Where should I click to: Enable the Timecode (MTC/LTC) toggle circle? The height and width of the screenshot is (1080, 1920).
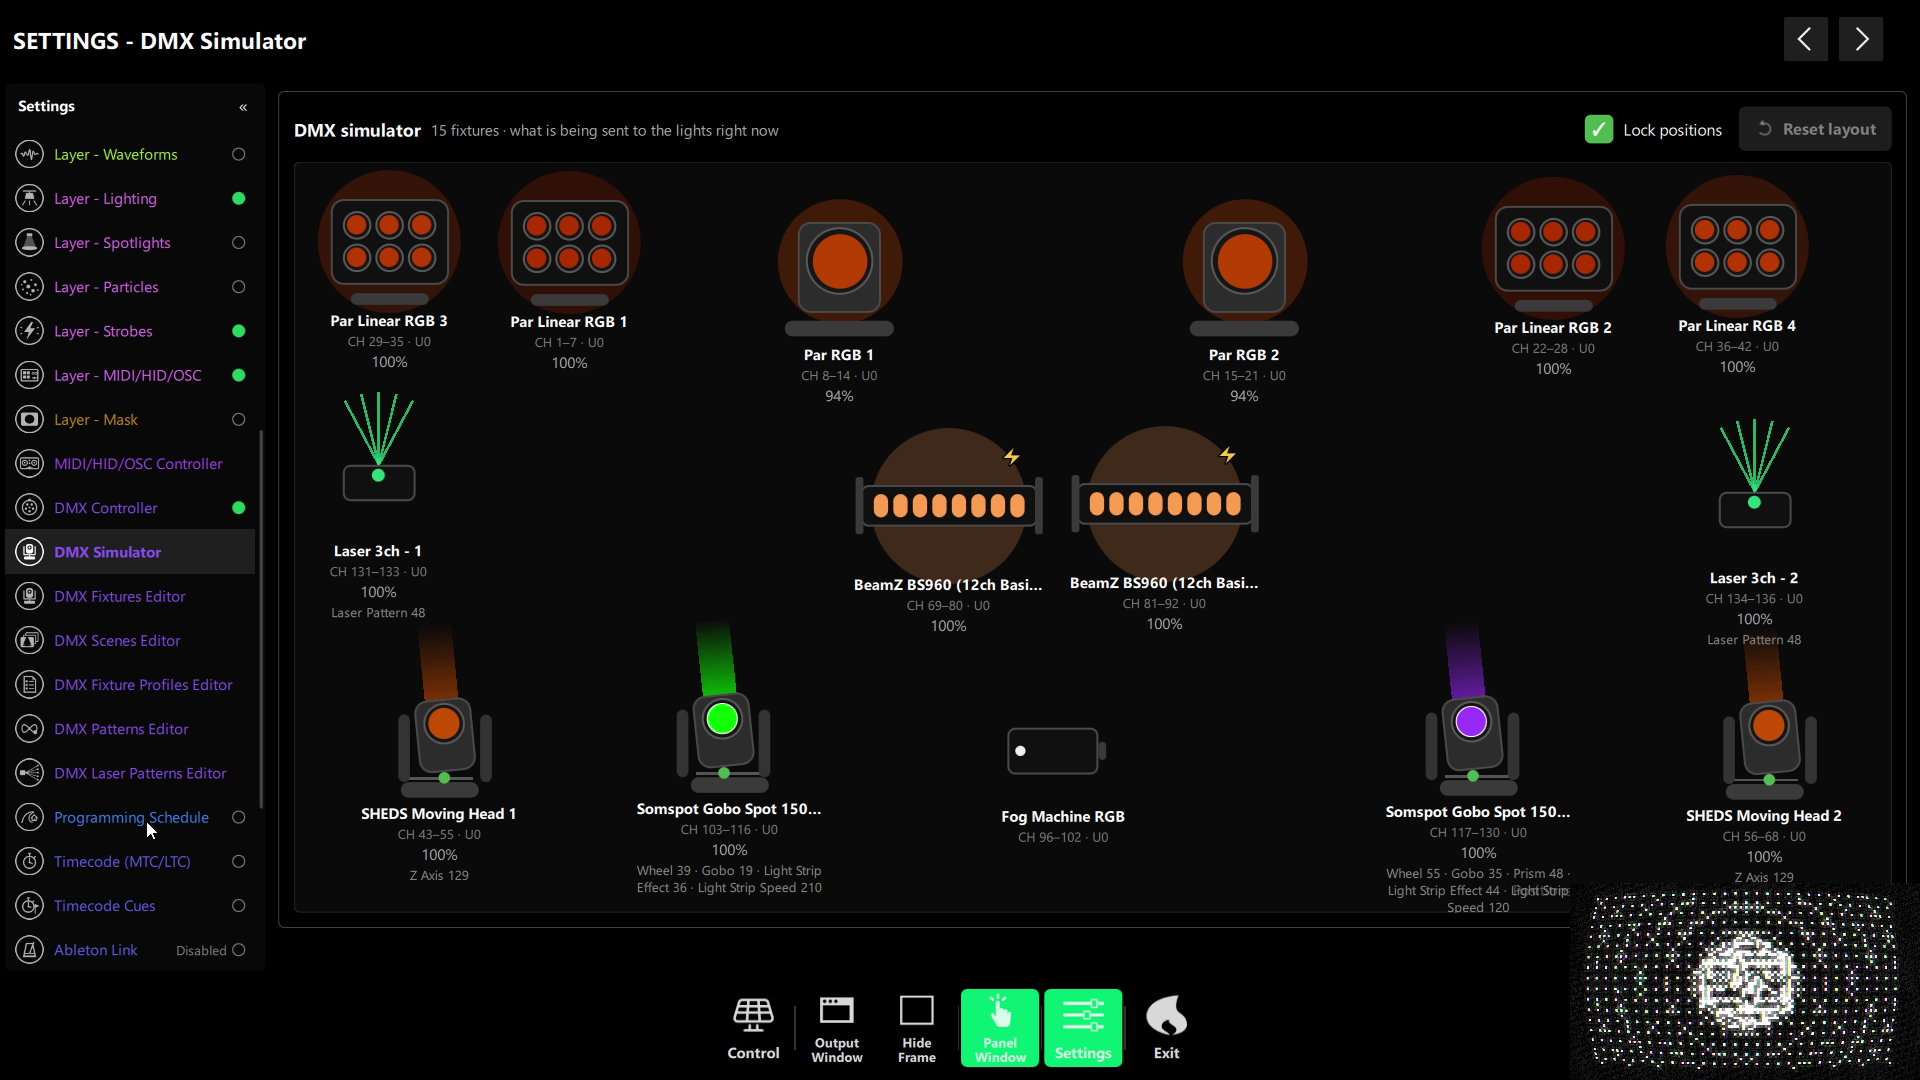238,862
